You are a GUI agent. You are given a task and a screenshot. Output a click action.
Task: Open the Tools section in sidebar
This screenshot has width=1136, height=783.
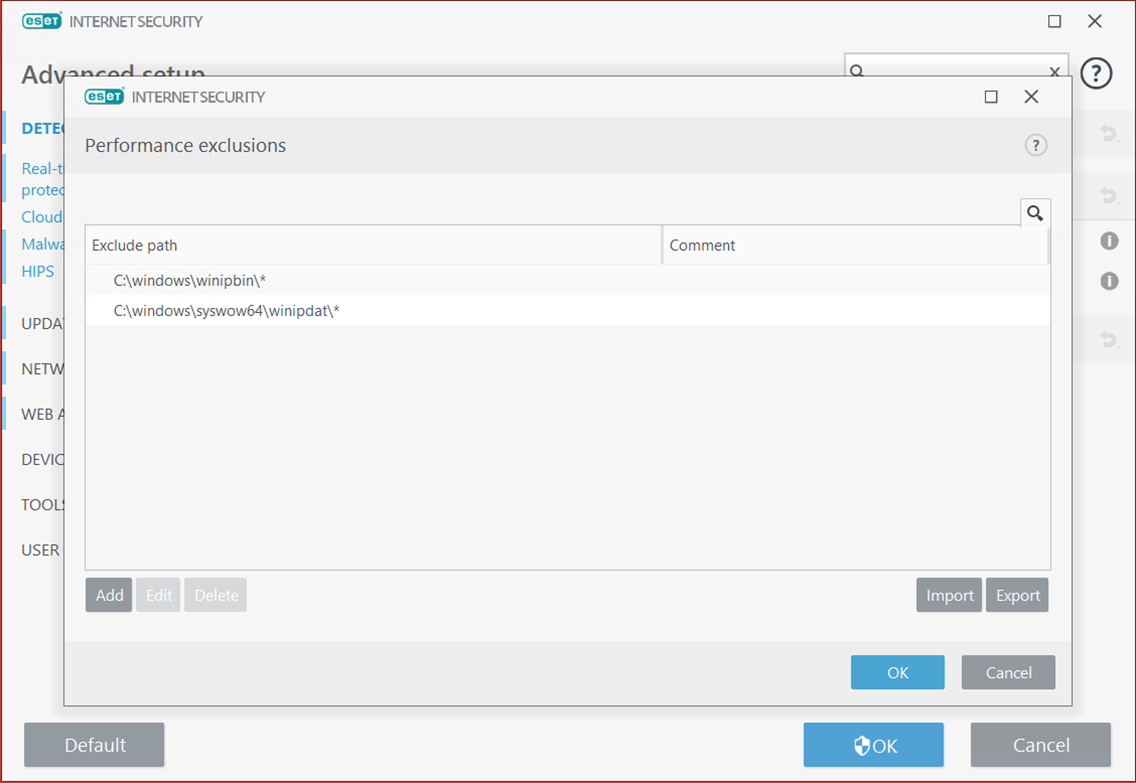[x=42, y=504]
